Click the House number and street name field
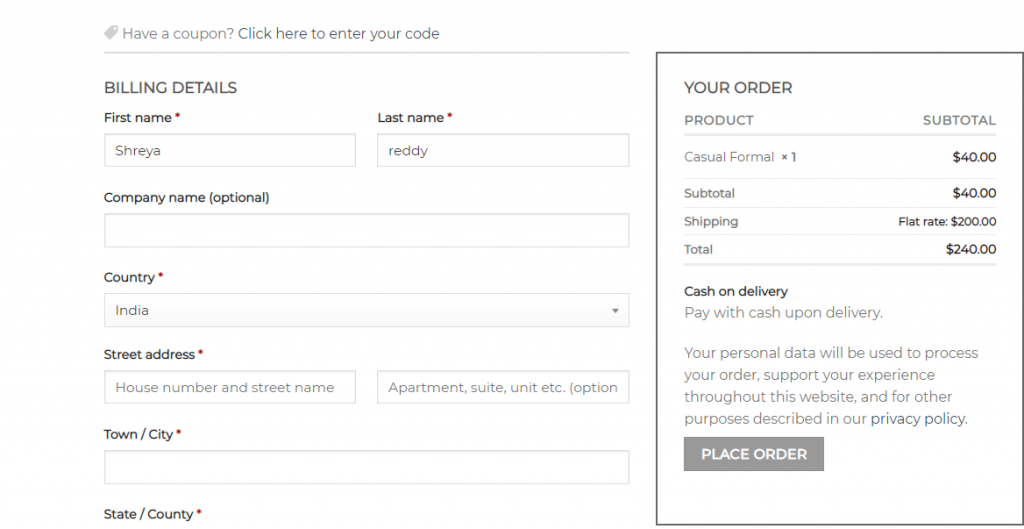 click(x=230, y=387)
